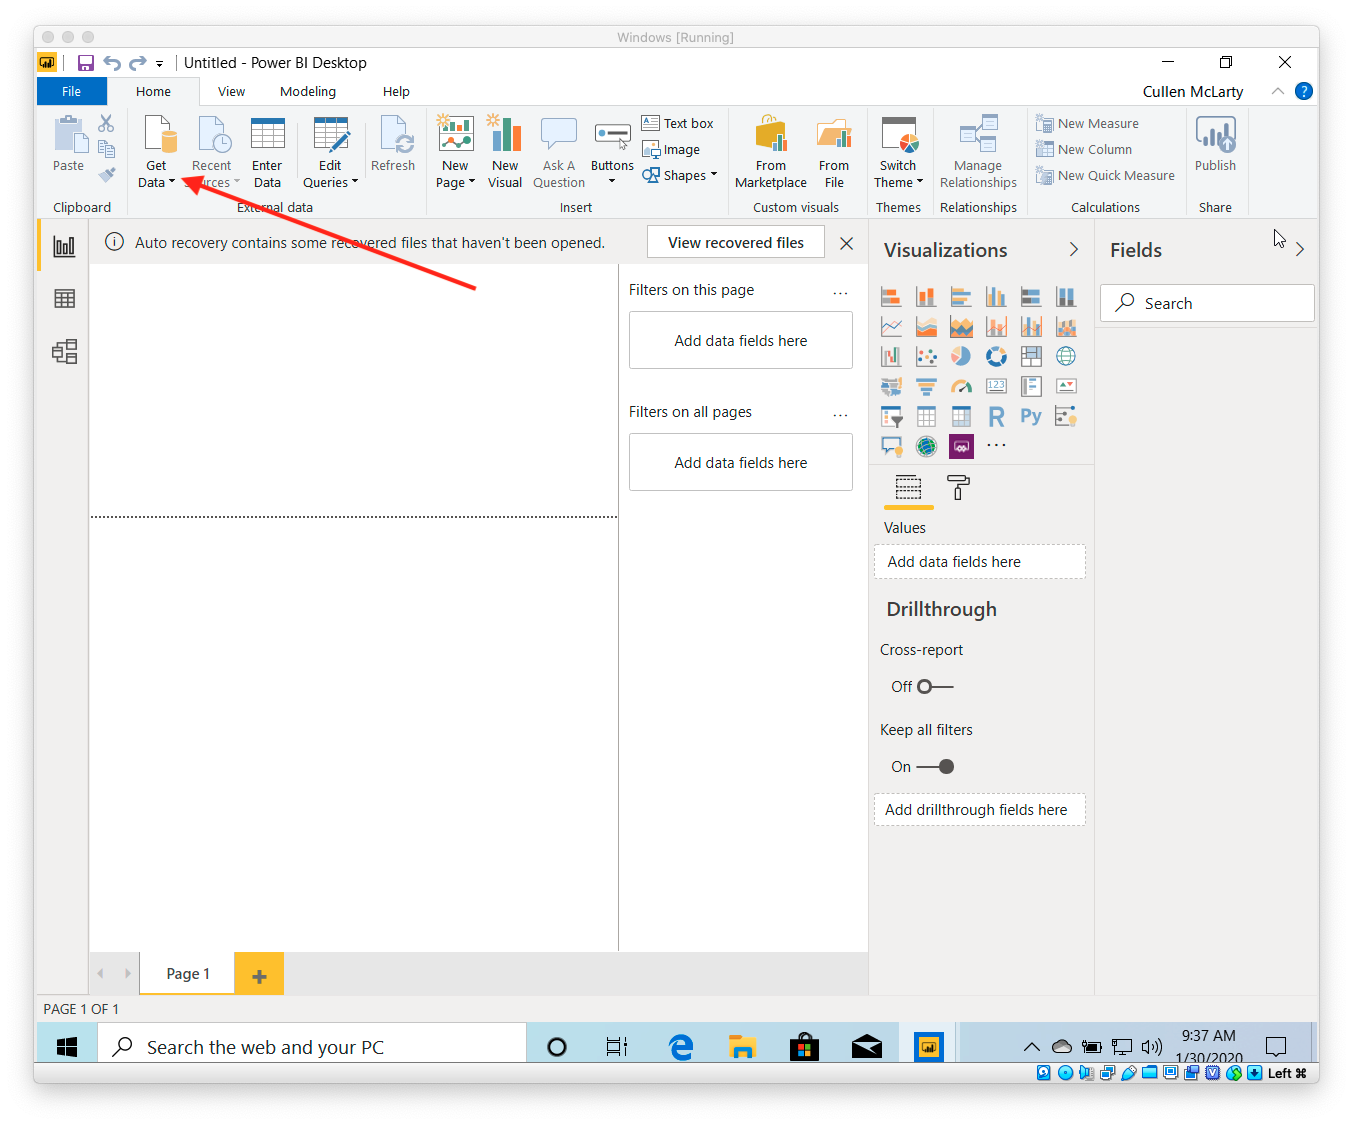Click the Save icon in title bar
The height and width of the screenshot is (1125, 1353).
[86, 63]
